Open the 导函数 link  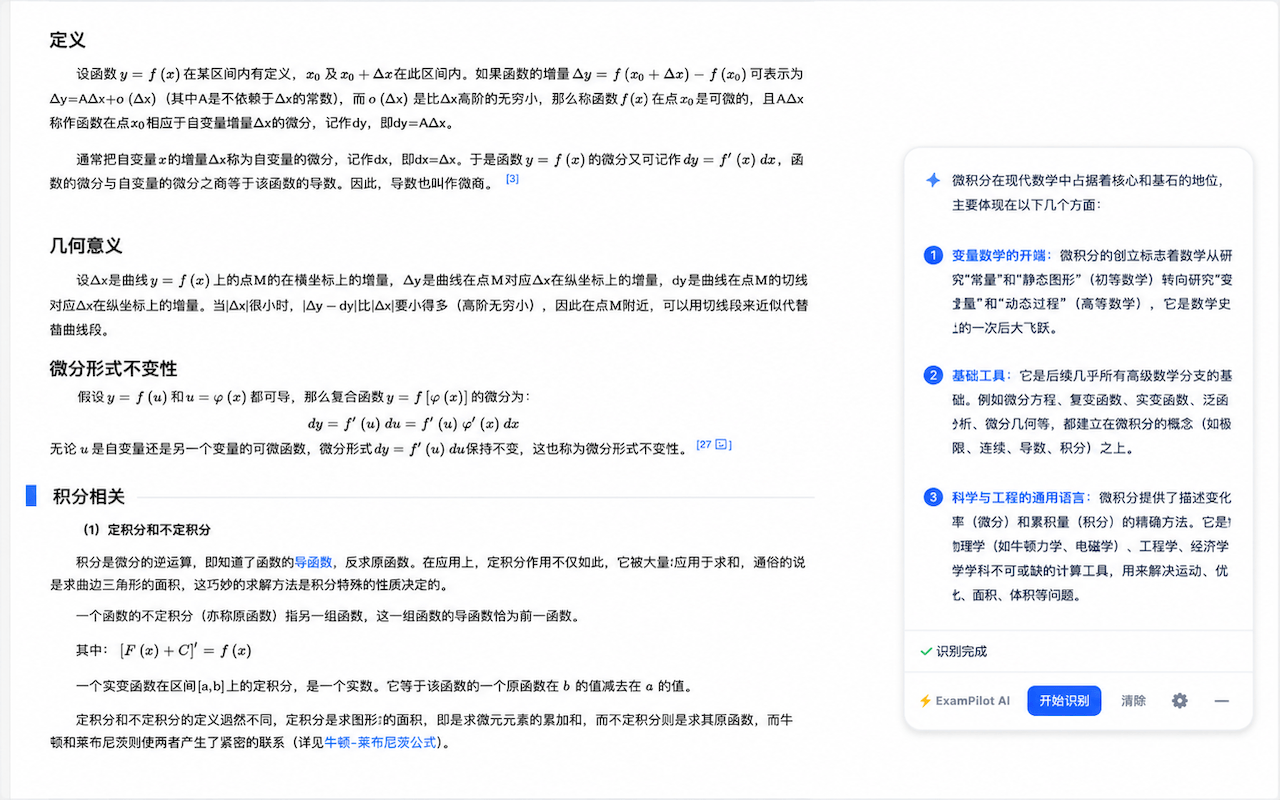tap(313, 562)
